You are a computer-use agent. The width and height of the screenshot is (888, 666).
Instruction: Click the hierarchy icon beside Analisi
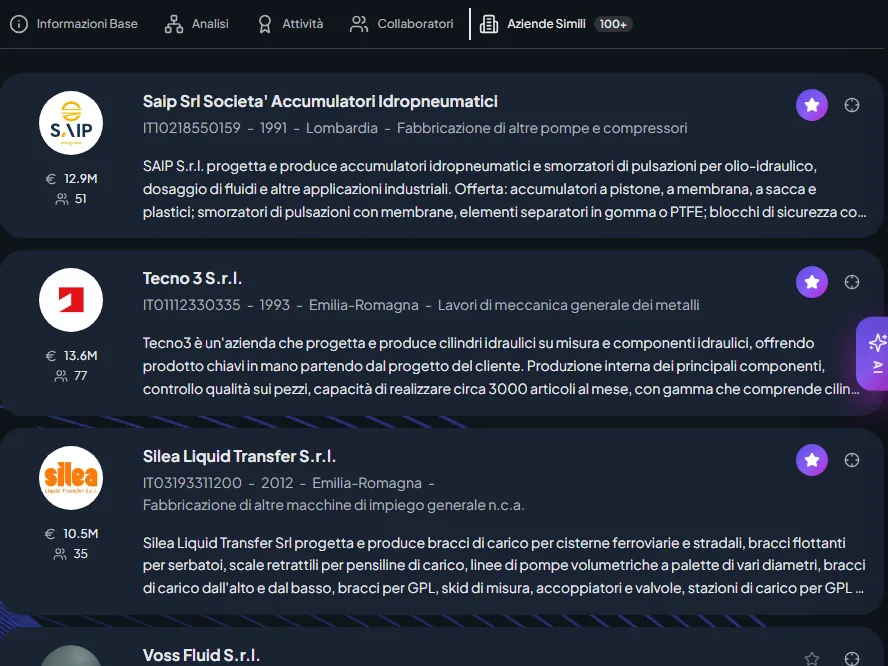pyautogui.click(x=174, y=24)
